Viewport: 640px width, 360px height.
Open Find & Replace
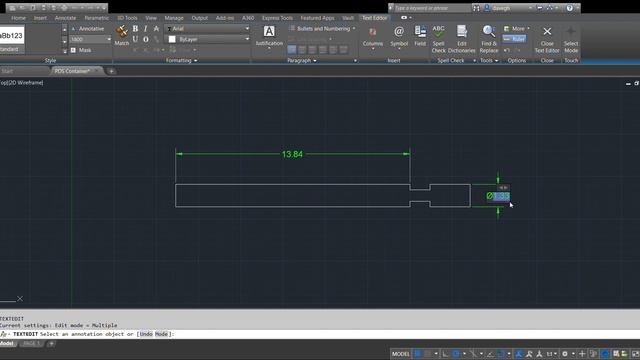(x=489, y=39)
